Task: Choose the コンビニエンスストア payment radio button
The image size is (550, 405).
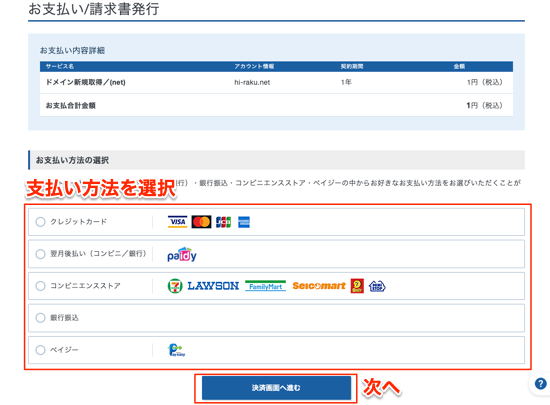Action: (x=41, y=286)
